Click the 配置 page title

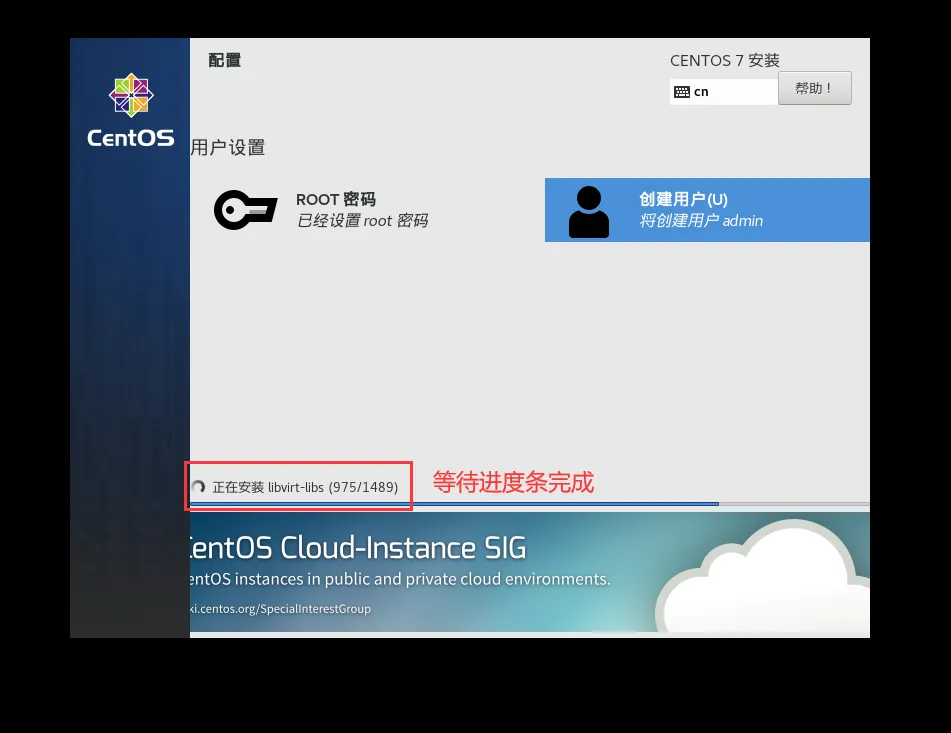coord(224,60)
